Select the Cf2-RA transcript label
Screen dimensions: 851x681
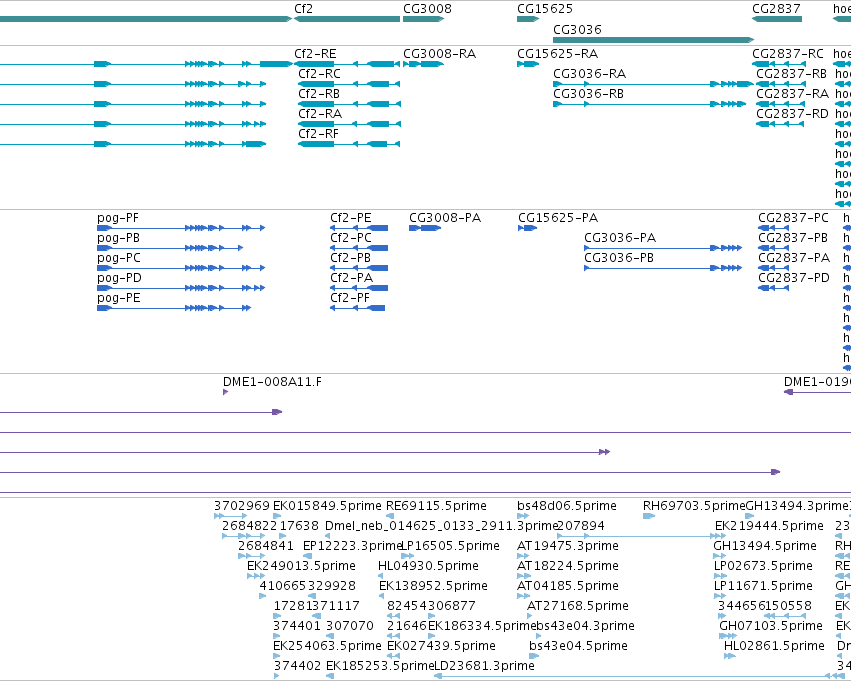(320, 114)
